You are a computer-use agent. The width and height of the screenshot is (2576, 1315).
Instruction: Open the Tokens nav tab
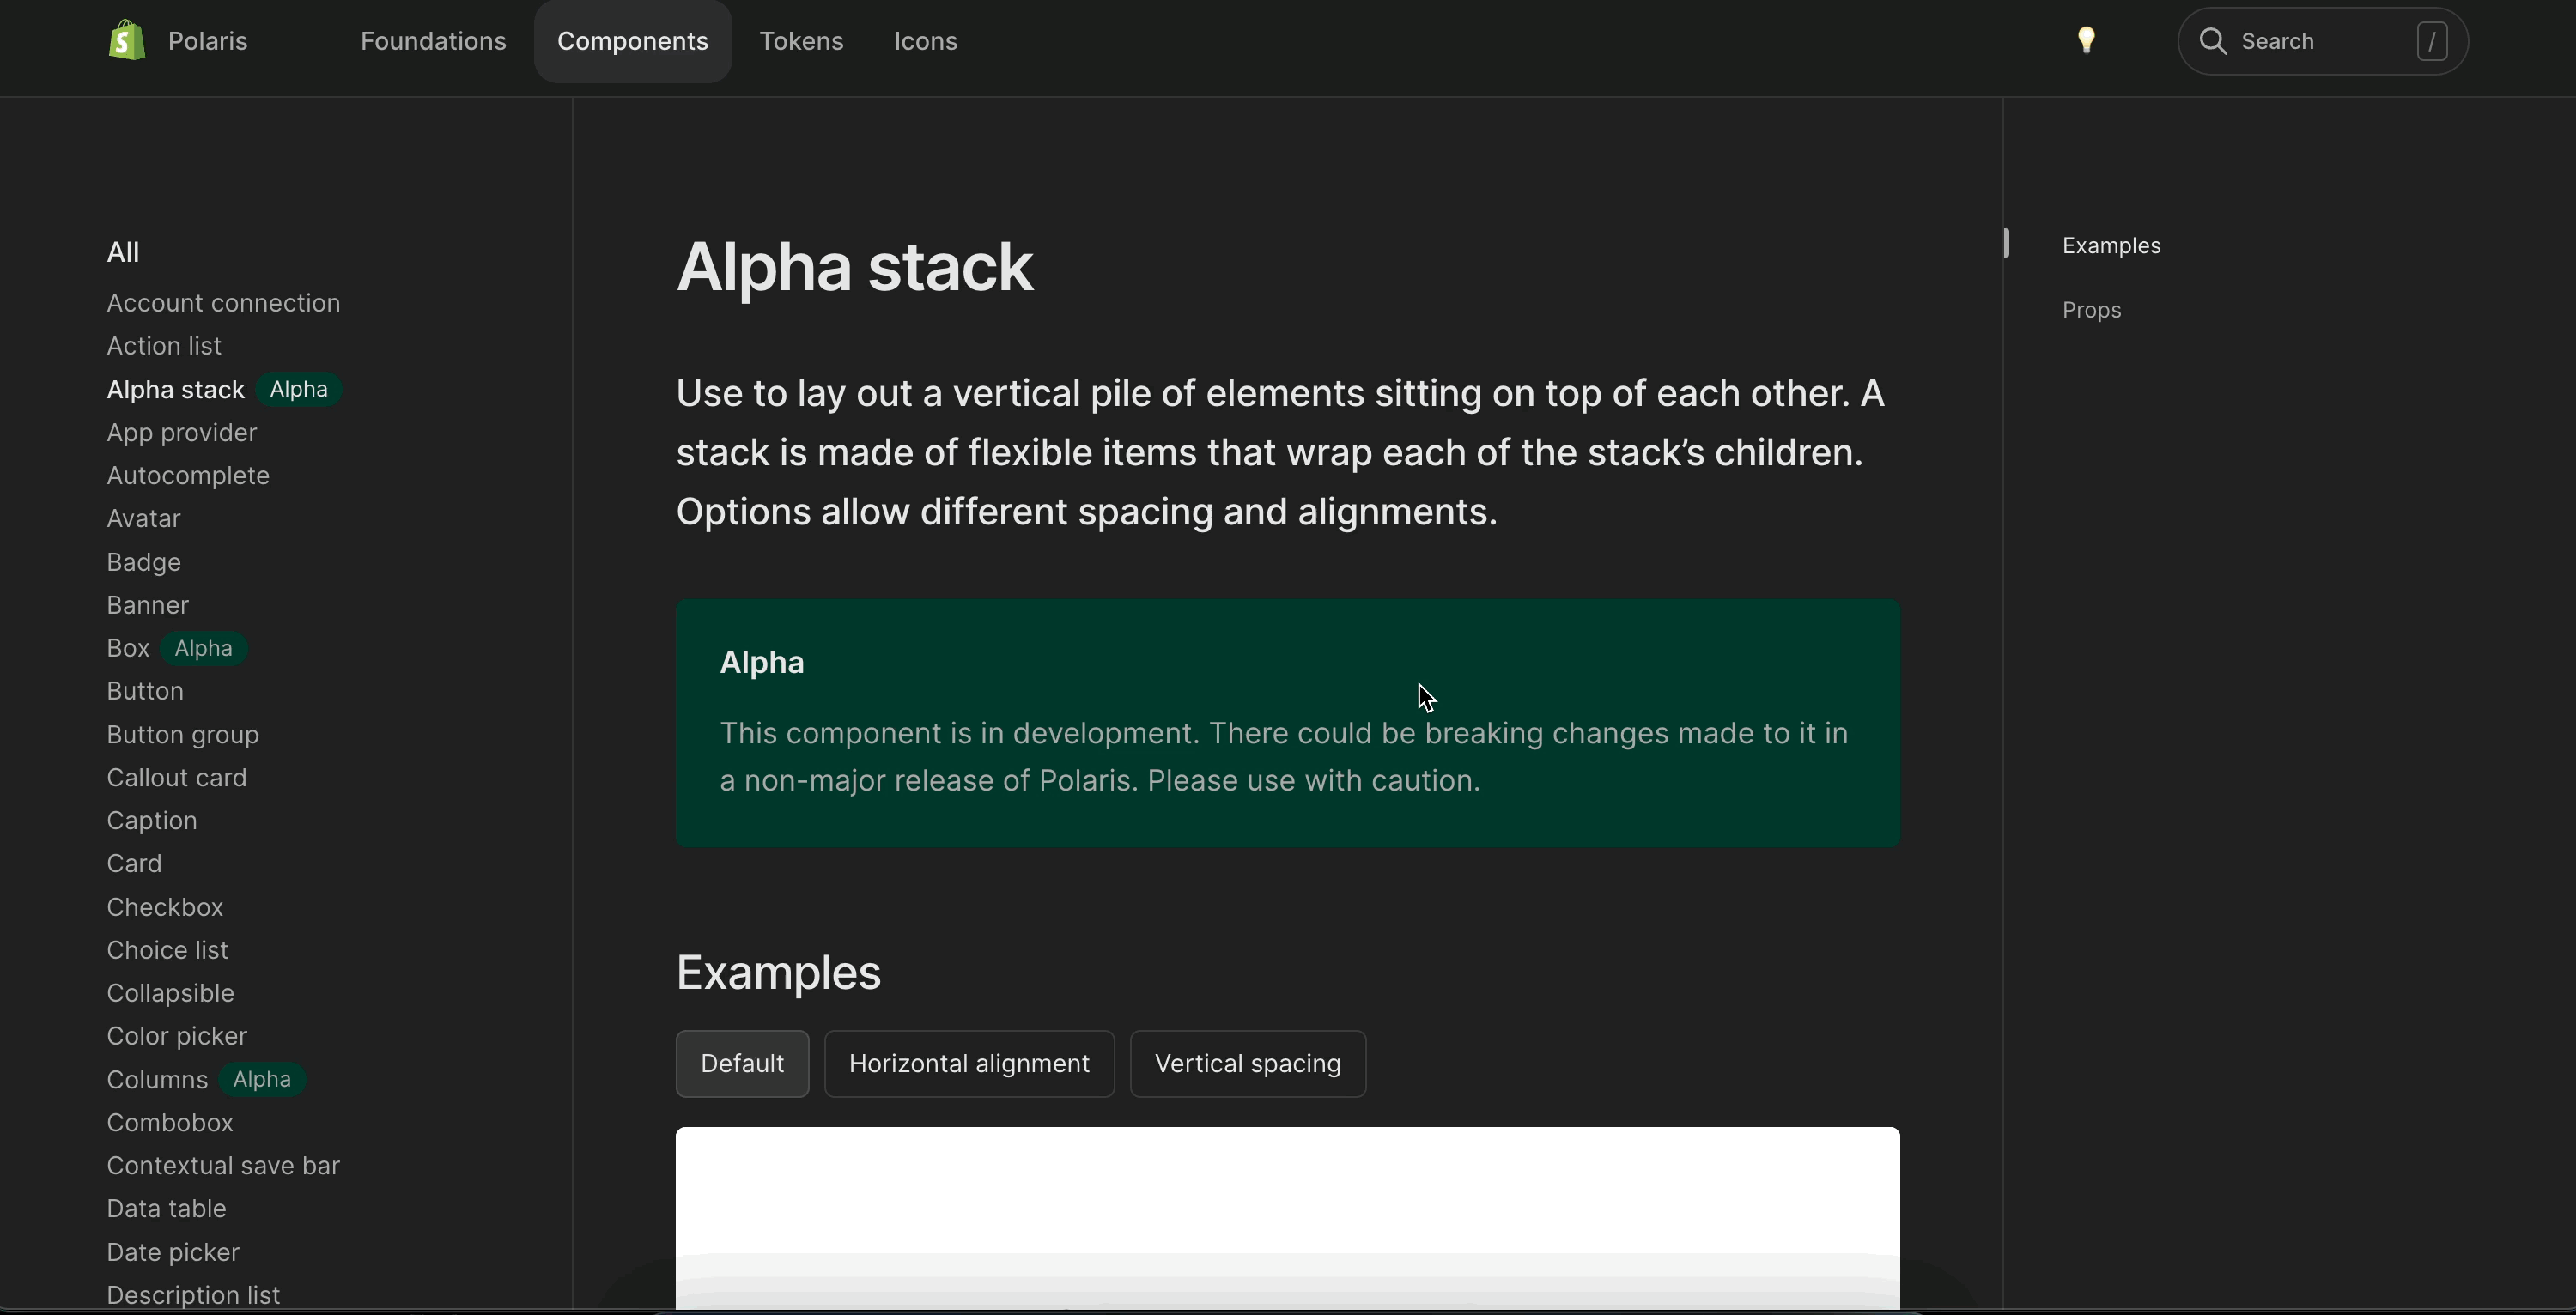pyautogui.click(x=801, y=41)
